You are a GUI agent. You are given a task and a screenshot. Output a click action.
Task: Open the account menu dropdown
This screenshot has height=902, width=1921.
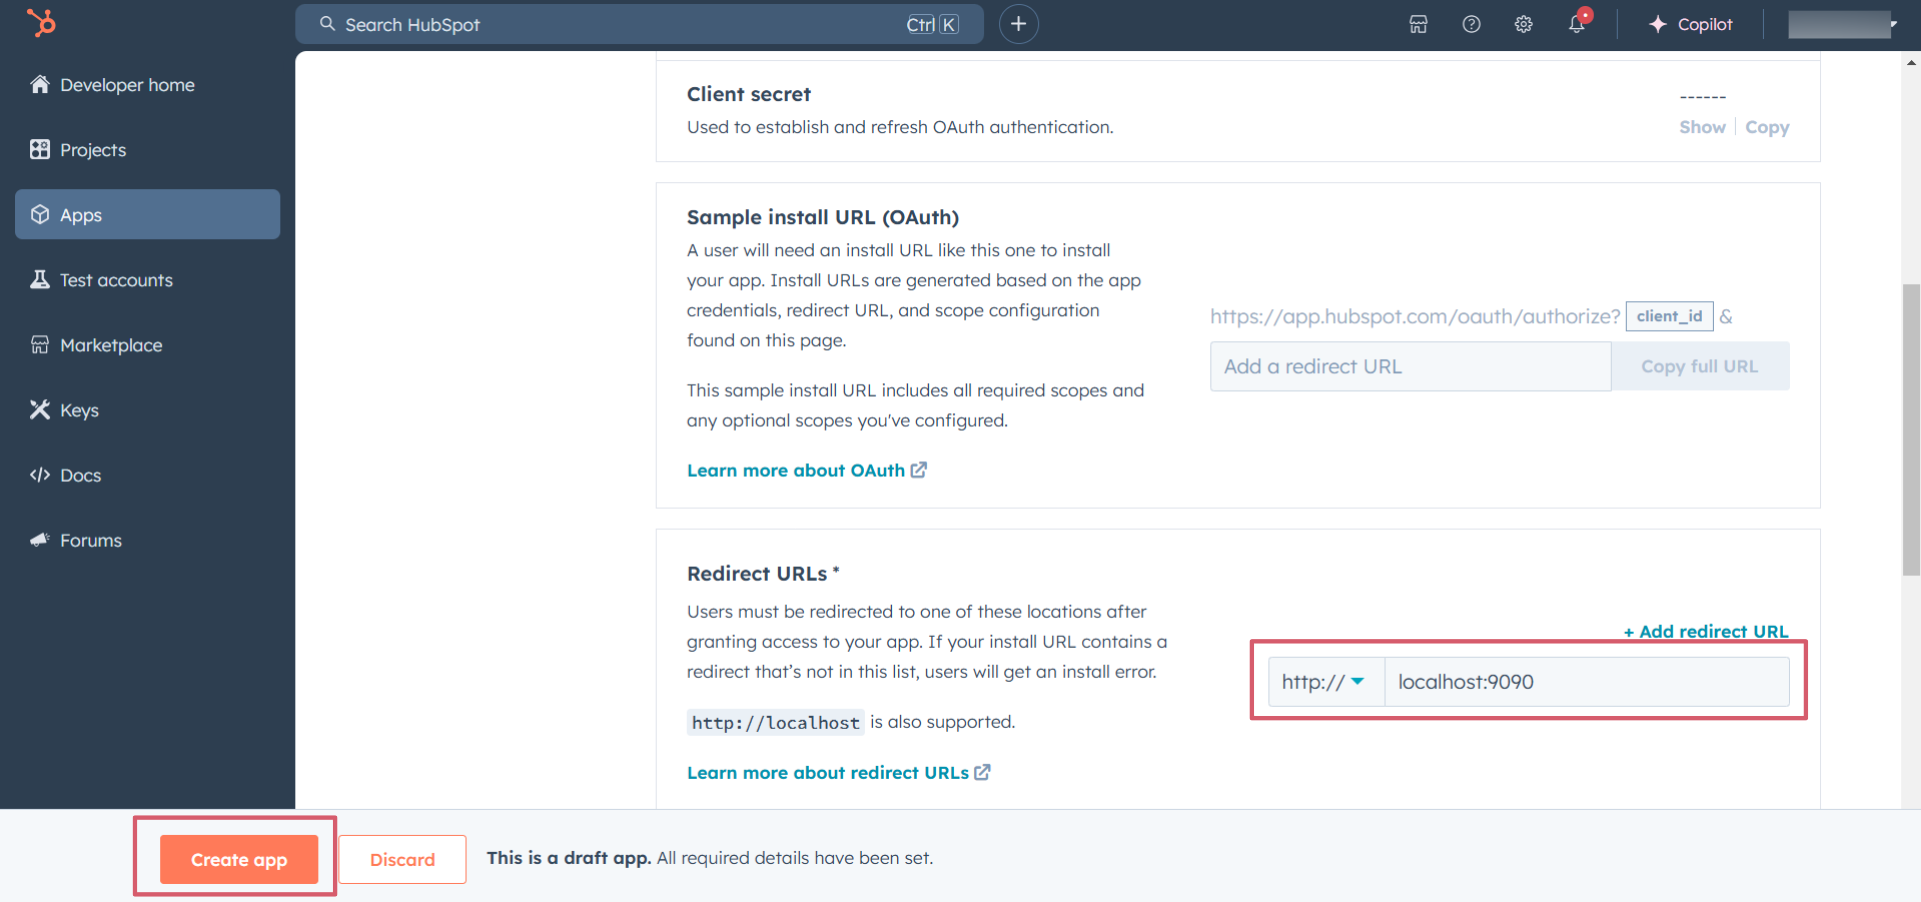1842,25
